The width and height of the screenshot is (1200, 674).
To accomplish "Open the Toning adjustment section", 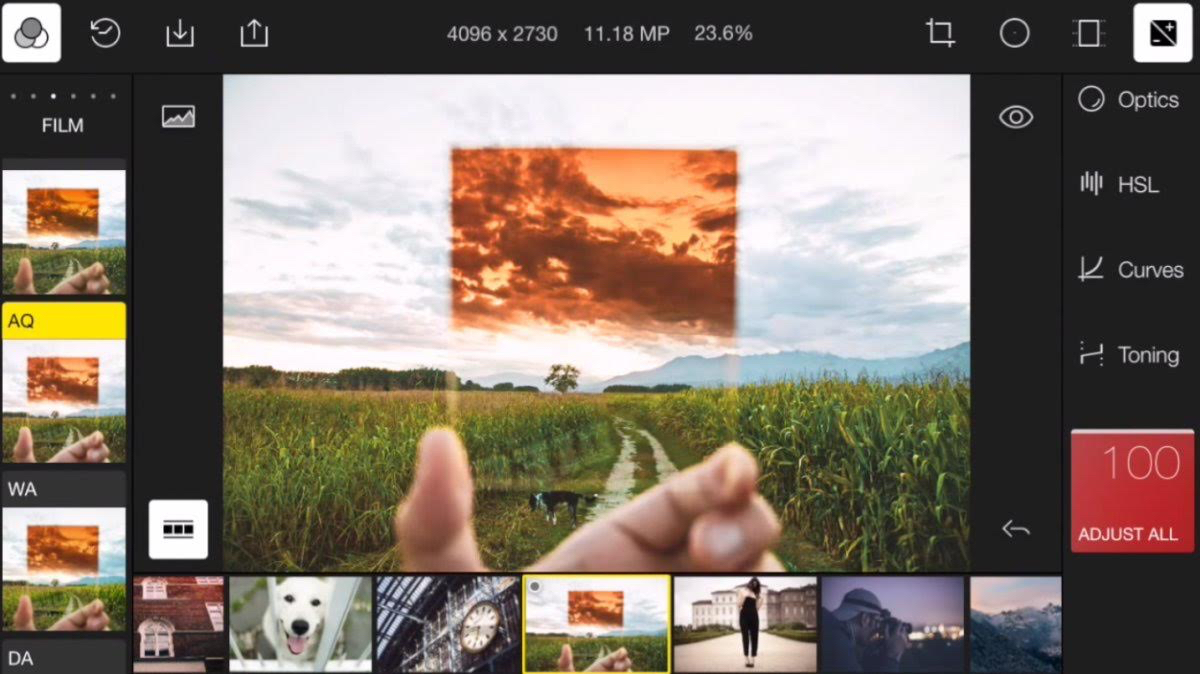I will click(1128, 355).
